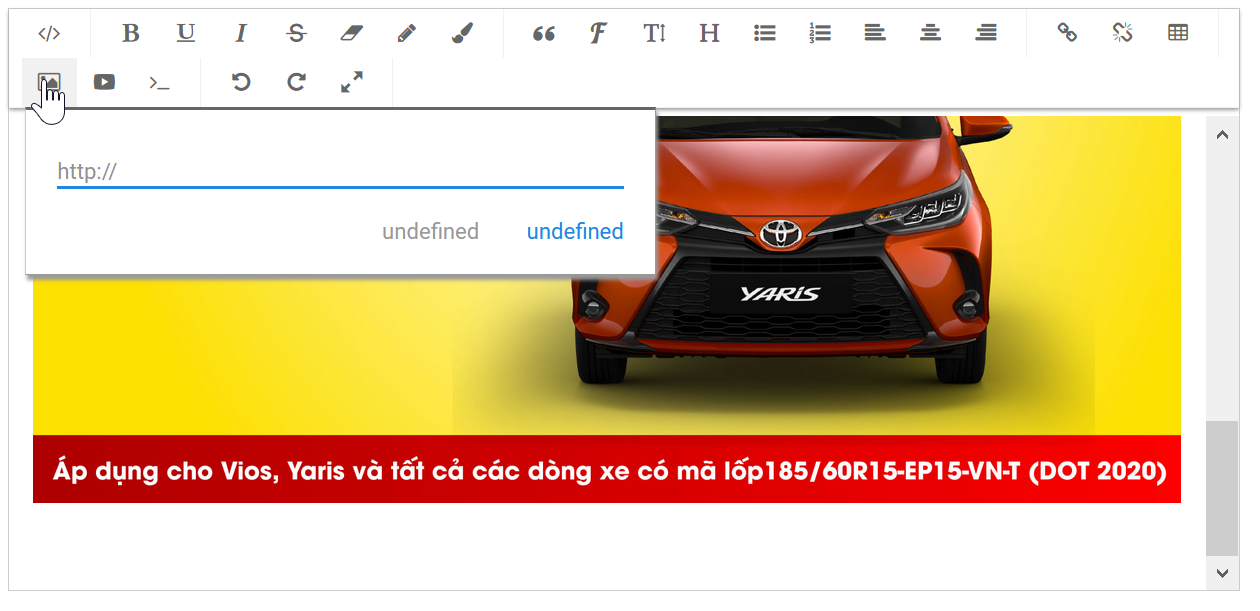Insert a code block
This screenshot has height=611, width=1260.
(159, 82)
